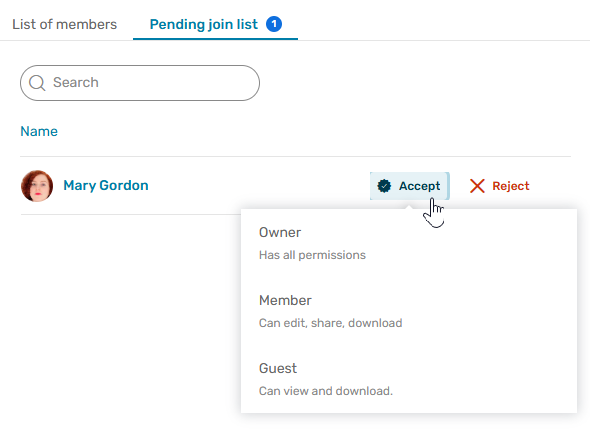
Task: Click the dropdown pointer arrow below Accept
Action: click(409, 207)
